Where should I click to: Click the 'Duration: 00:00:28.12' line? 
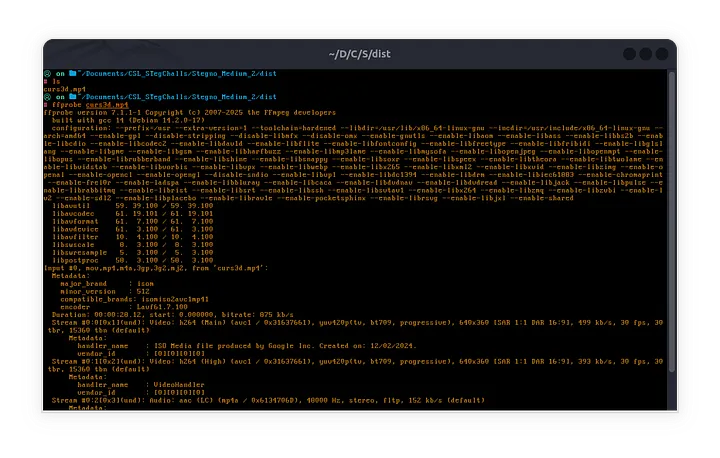tap(173, 315)
